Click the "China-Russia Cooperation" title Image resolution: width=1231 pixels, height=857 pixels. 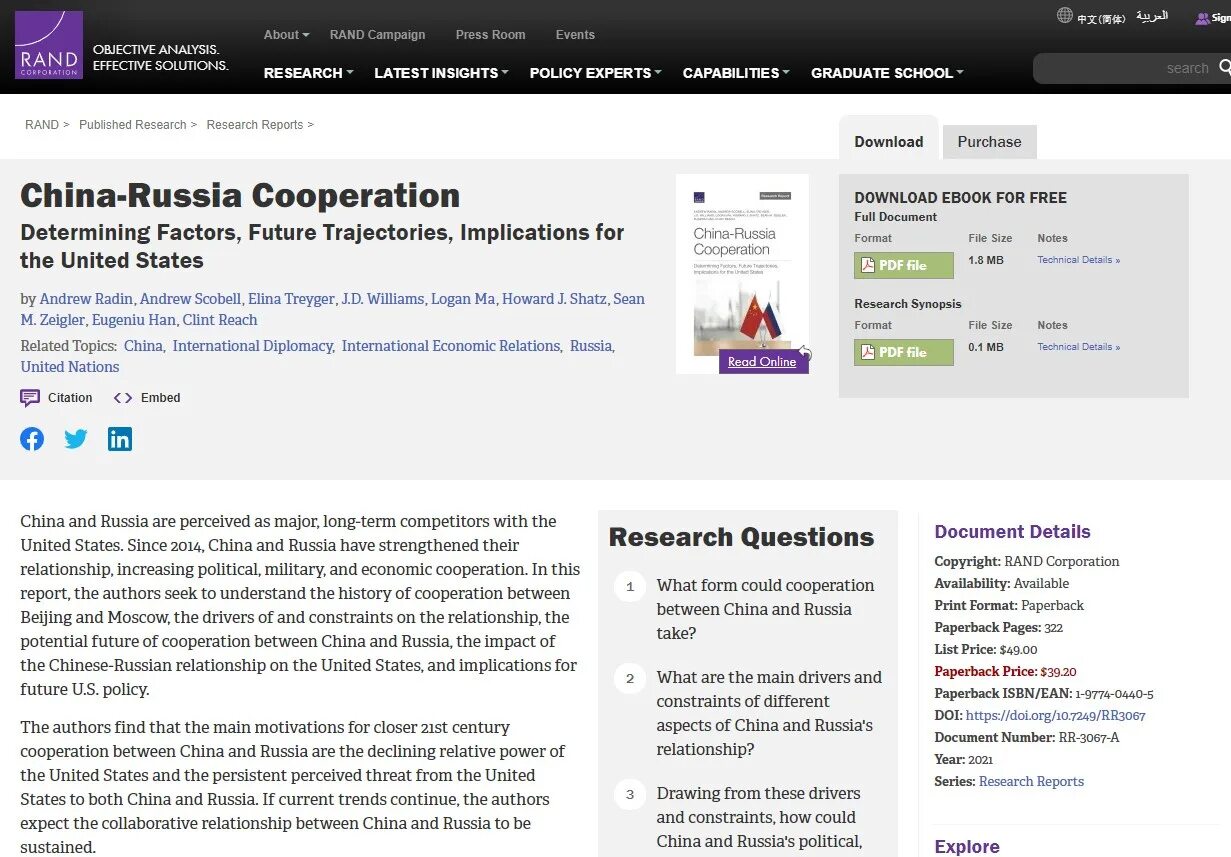pyautogui.click(x=240, y=195)
